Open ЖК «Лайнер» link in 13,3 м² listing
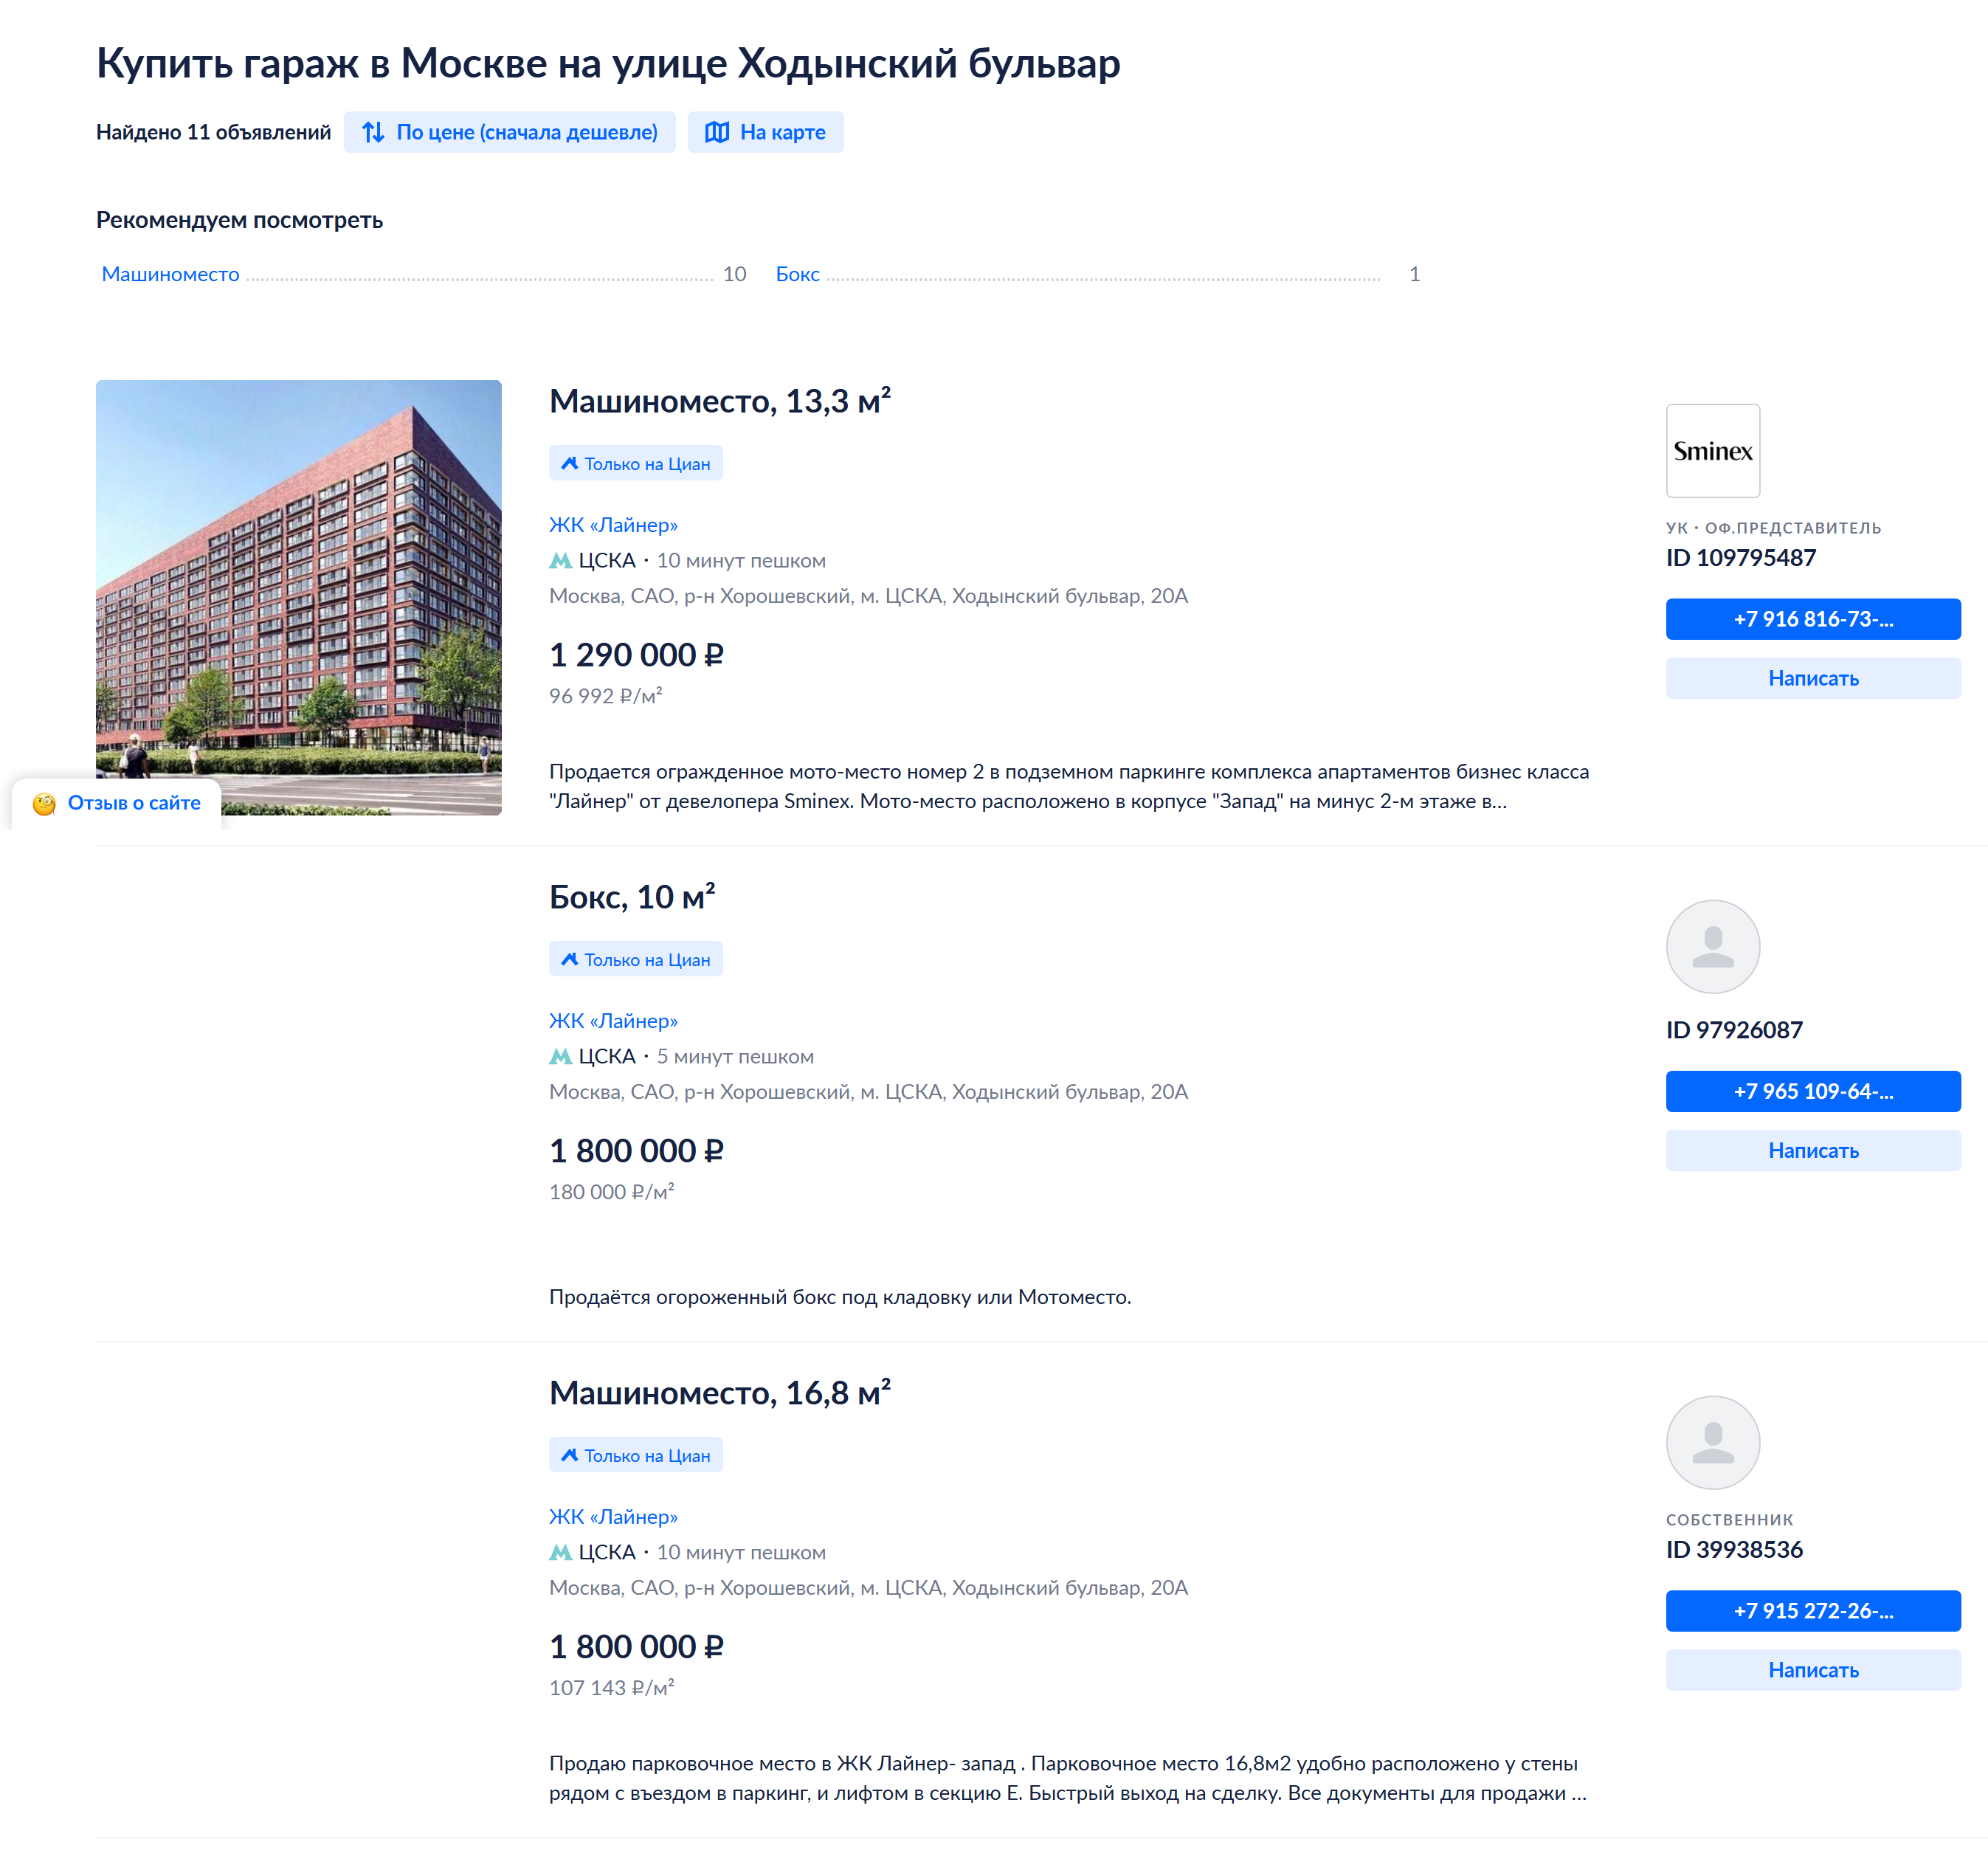The width and height of the screenshot is (1988, 1873). point(613,525)
